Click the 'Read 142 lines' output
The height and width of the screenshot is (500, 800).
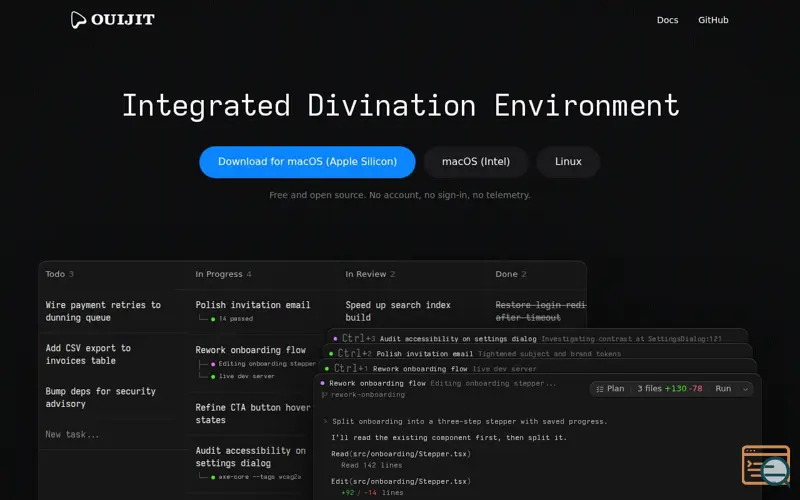[371, 465]
